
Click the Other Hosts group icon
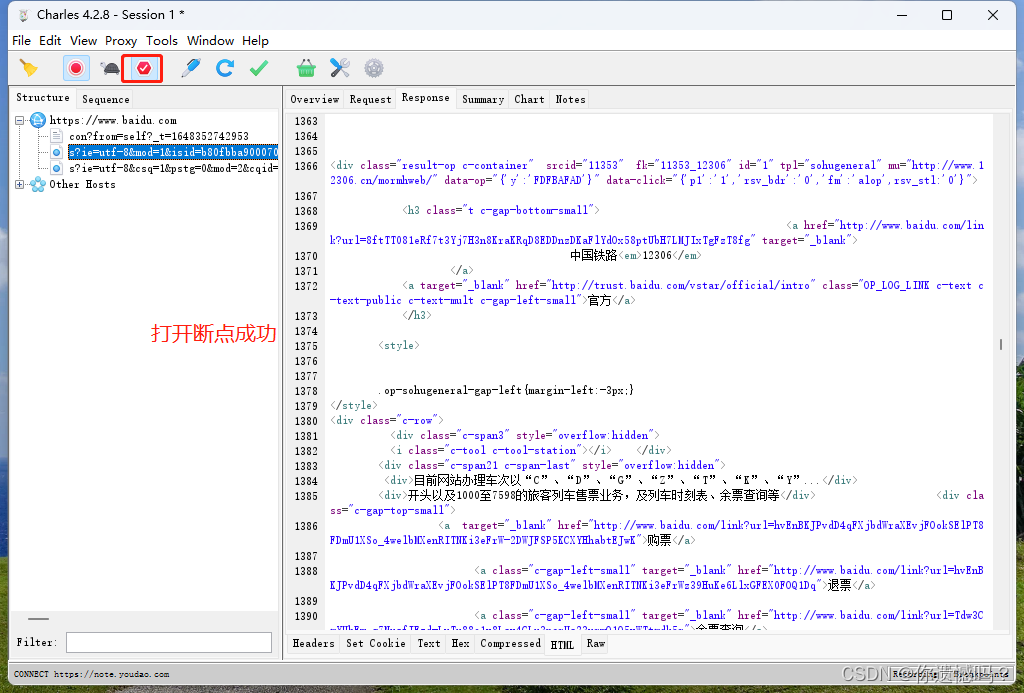coord(38,184)
